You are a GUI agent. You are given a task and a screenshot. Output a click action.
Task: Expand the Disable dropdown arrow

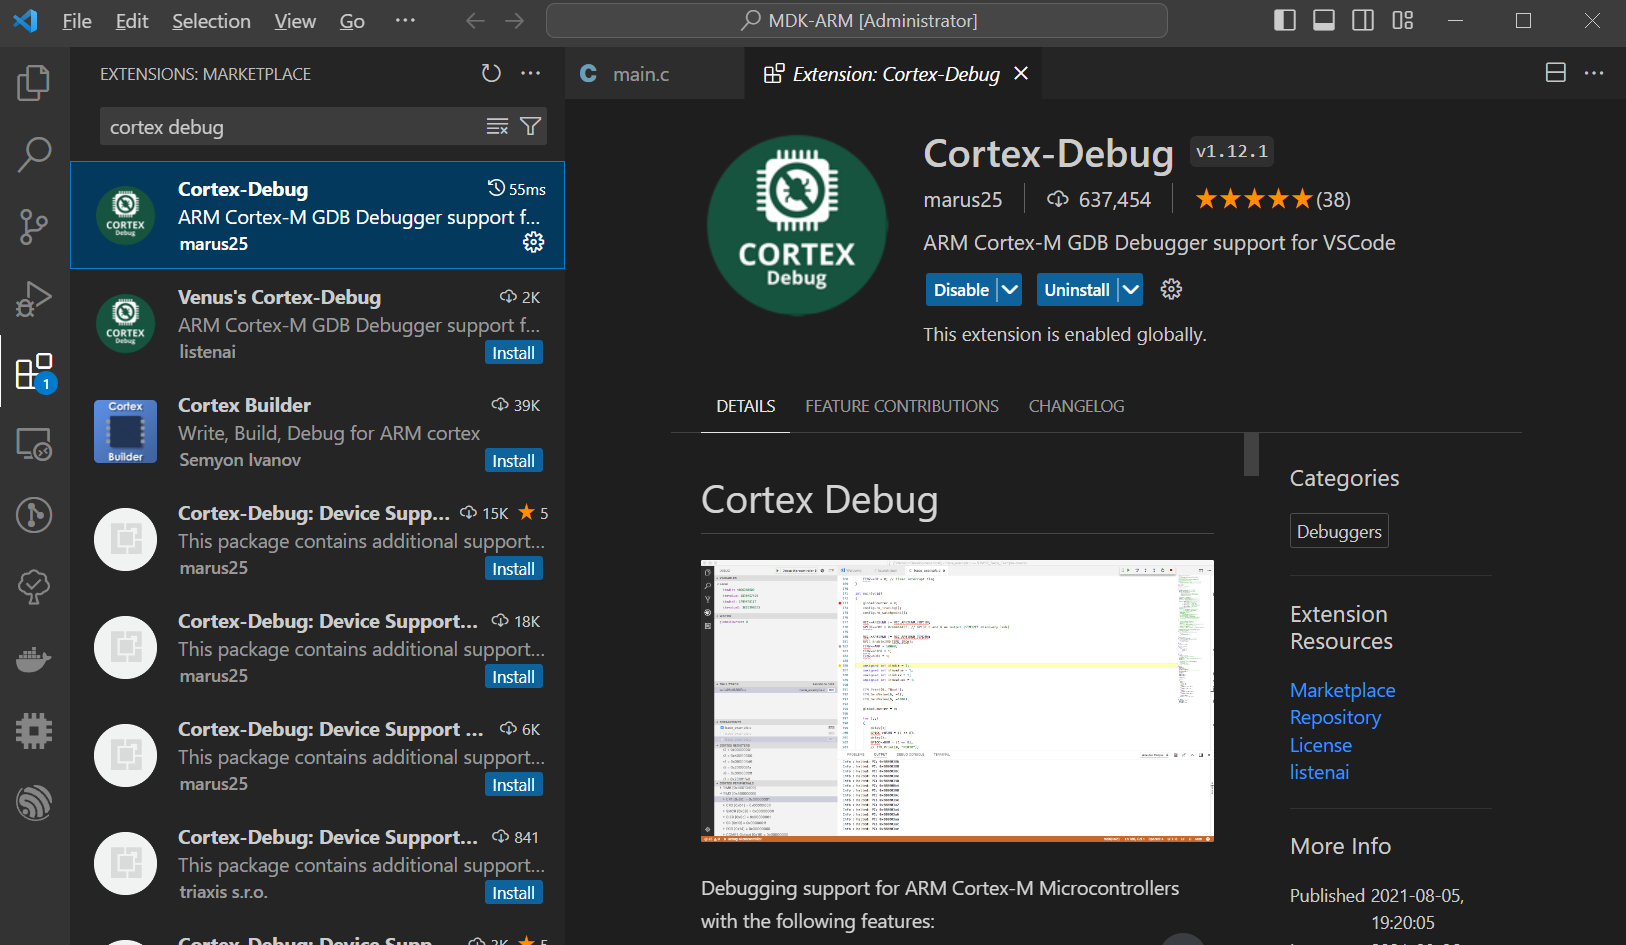[x=1010, y=290]
